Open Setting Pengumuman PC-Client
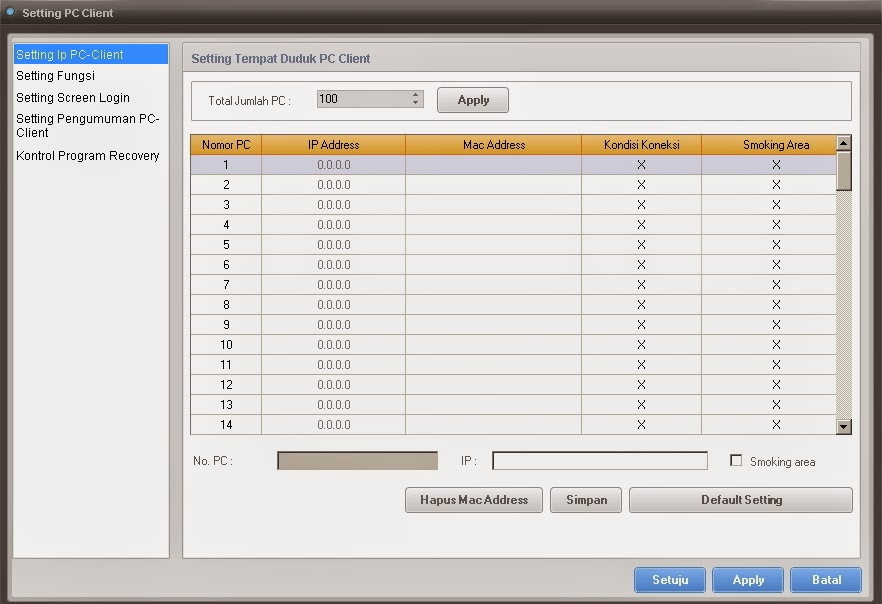 coord(84,118)
